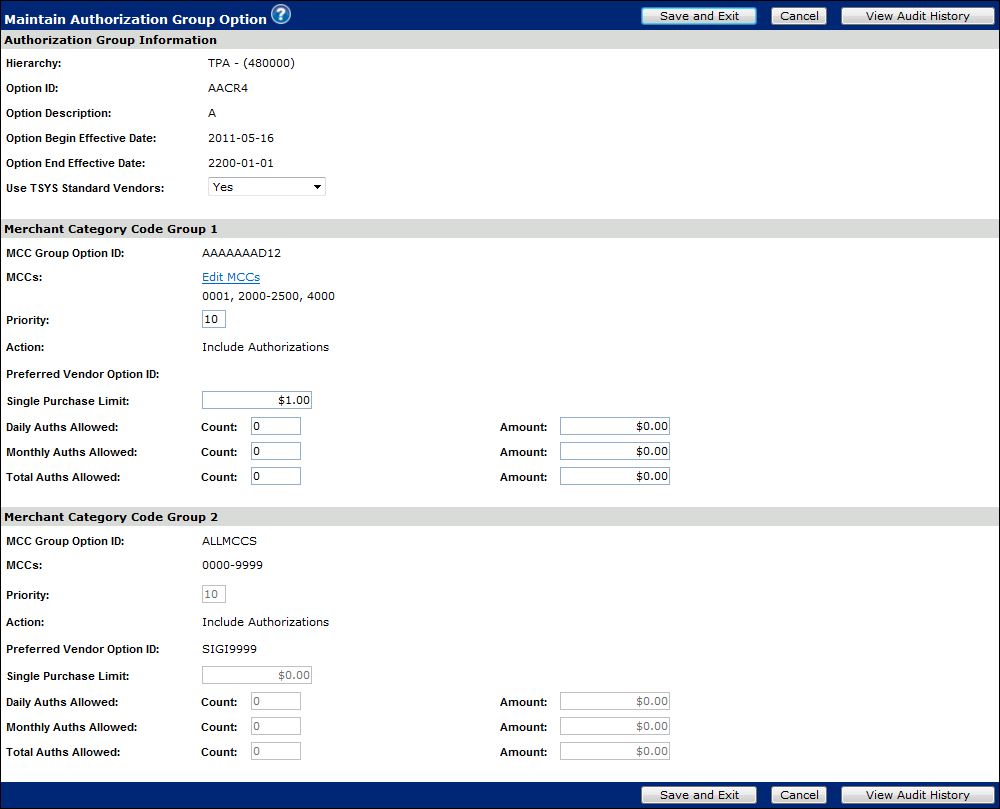1000x809 pixels.
Task: Open the Use TSYS Standard Vendors dropdown
Action: click(266, 187)
